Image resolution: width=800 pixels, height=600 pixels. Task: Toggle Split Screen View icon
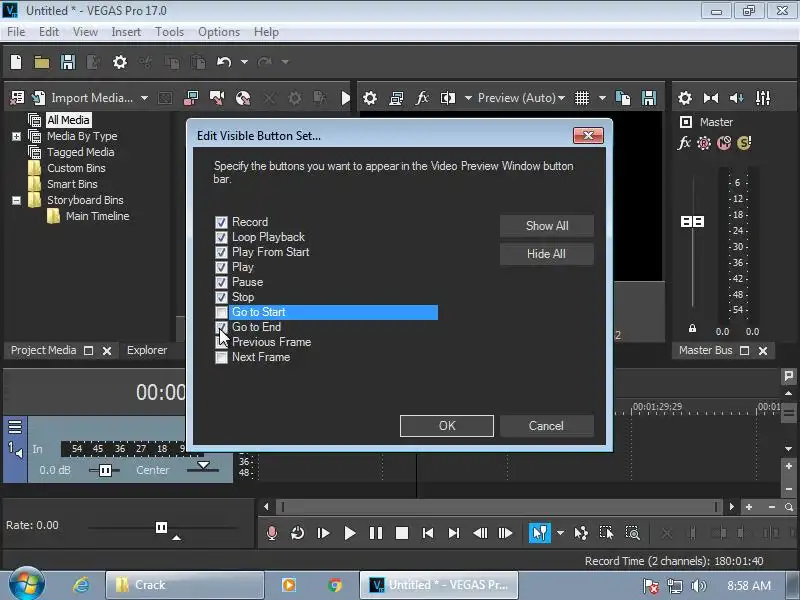pos(448,97)
